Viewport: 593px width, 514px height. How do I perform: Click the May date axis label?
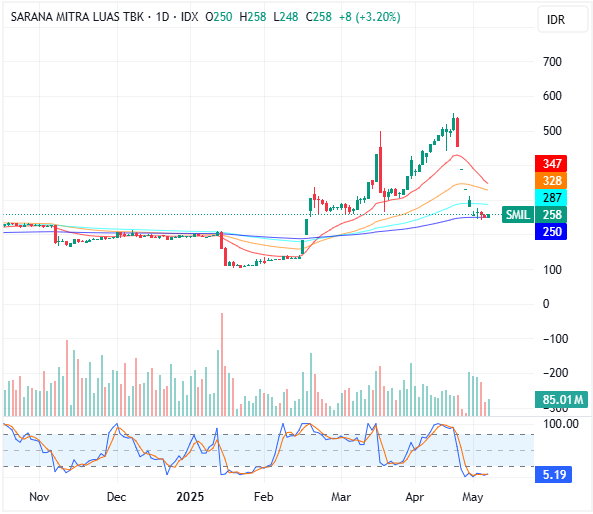[x=473, y=497]
